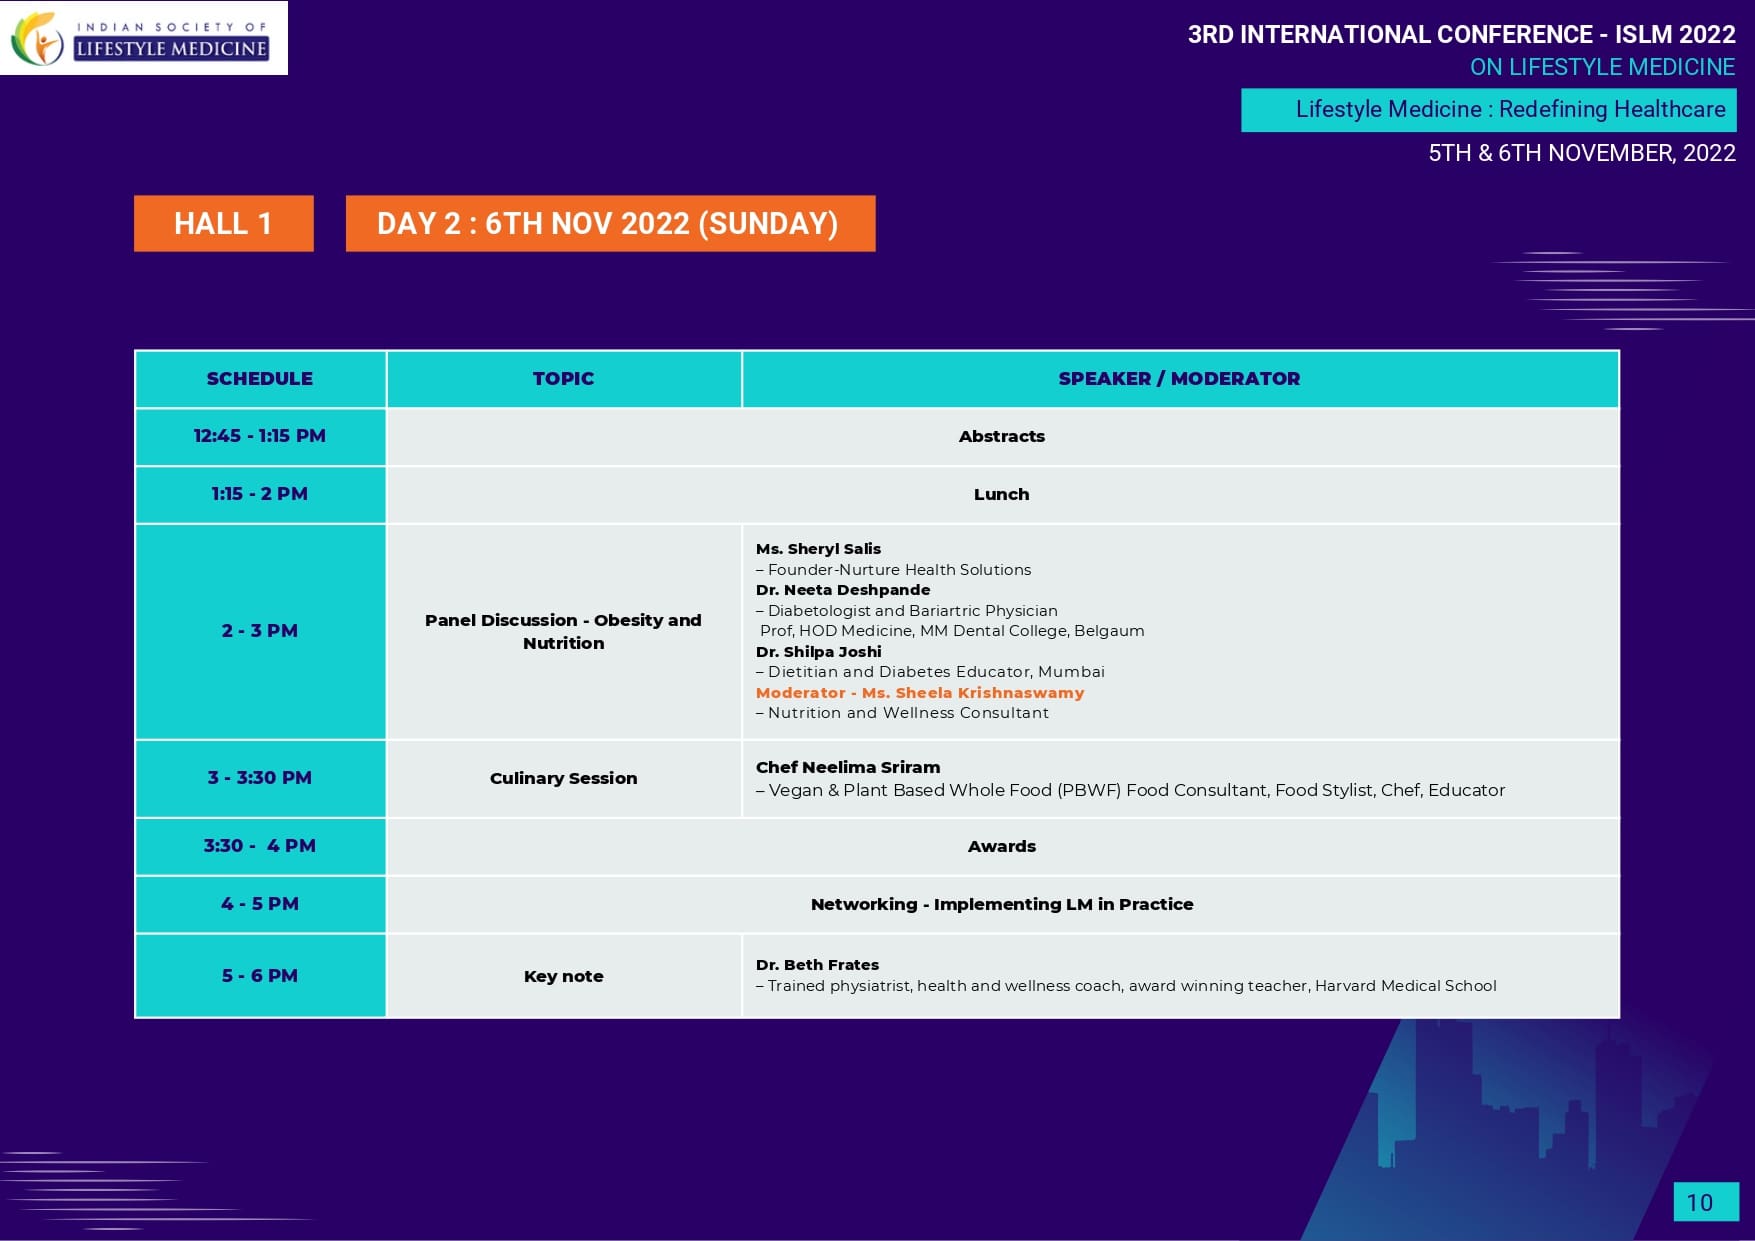Click the Indian Society of Lifestyle Medicine logo

143,38
